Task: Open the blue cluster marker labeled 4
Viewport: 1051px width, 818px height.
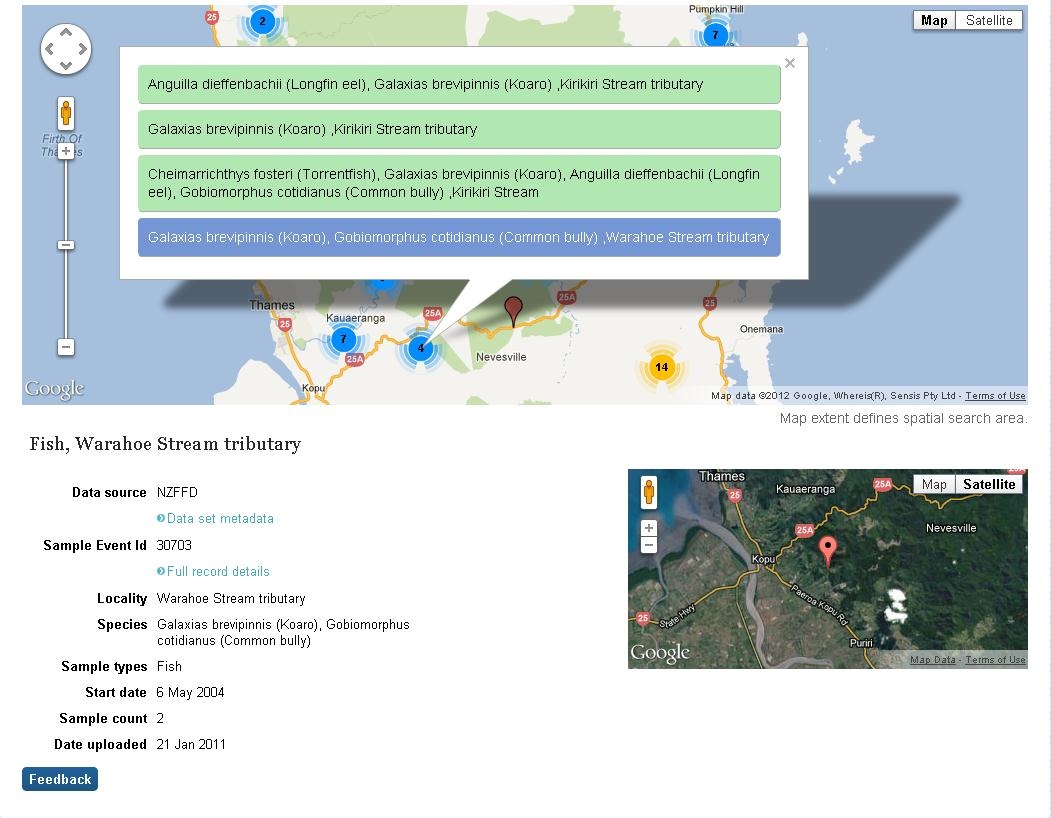Action: (x=421, y=348)
